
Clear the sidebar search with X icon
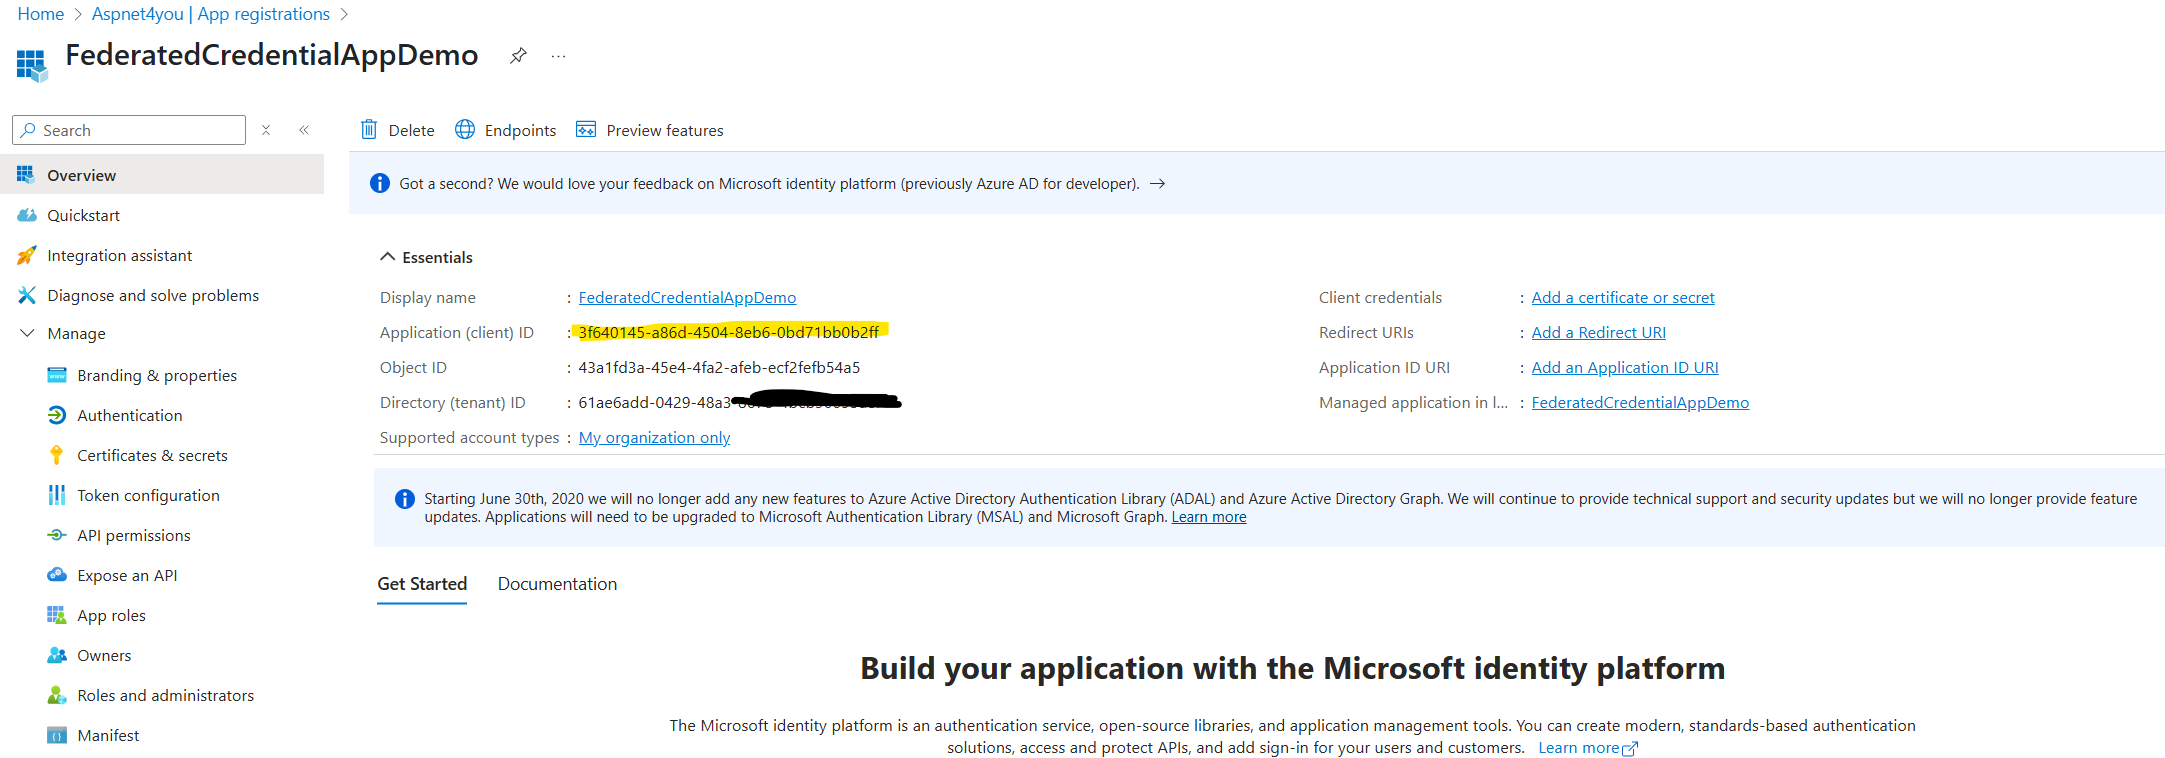coord(266,130)
